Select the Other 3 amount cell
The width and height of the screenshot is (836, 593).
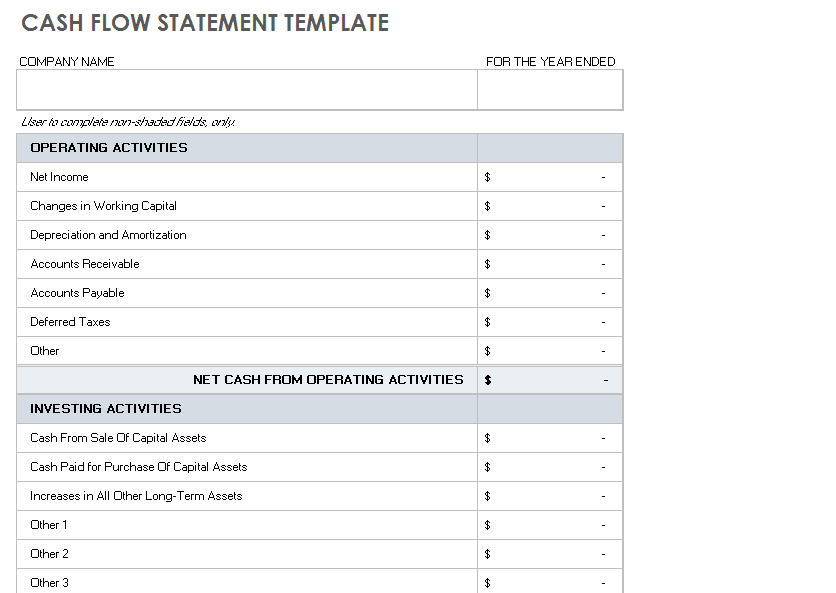coord(550,581)
